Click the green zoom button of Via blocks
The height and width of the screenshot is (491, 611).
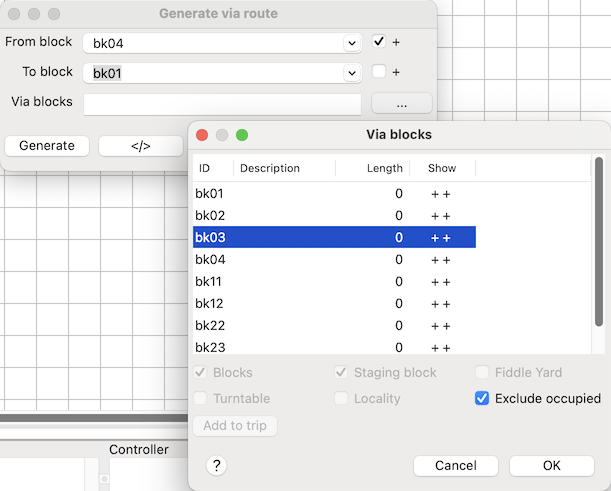click(242, 134)
